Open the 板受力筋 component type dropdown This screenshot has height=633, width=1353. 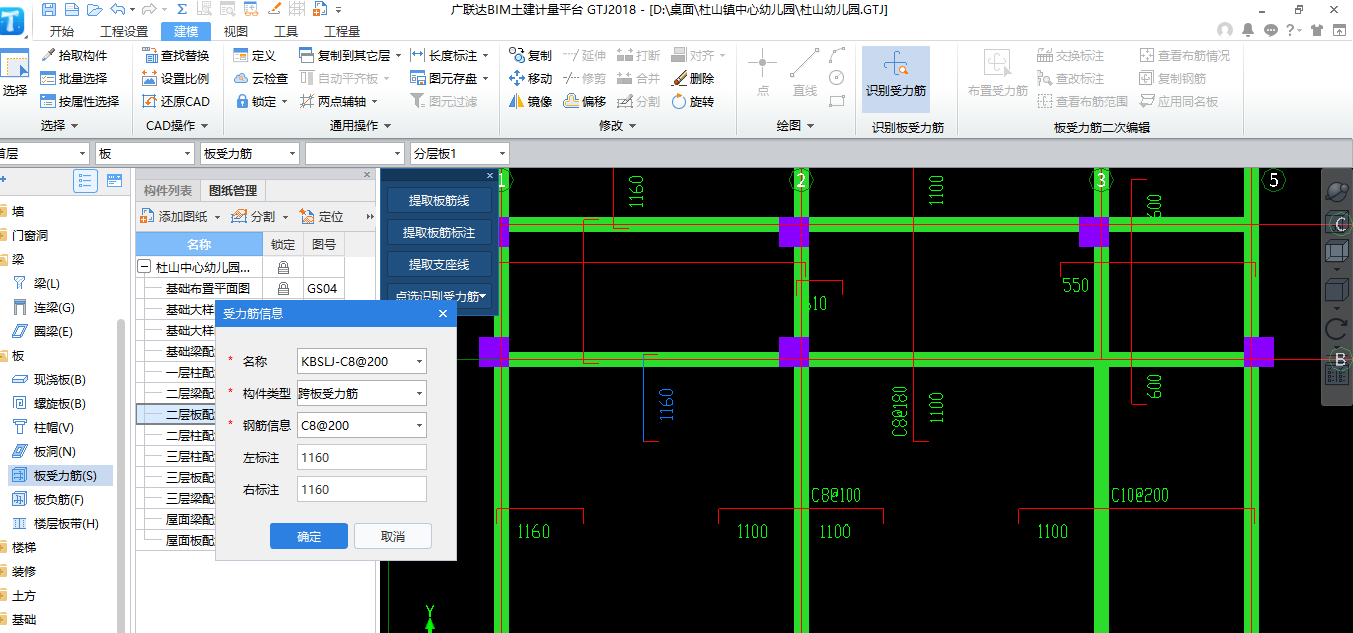291,154
